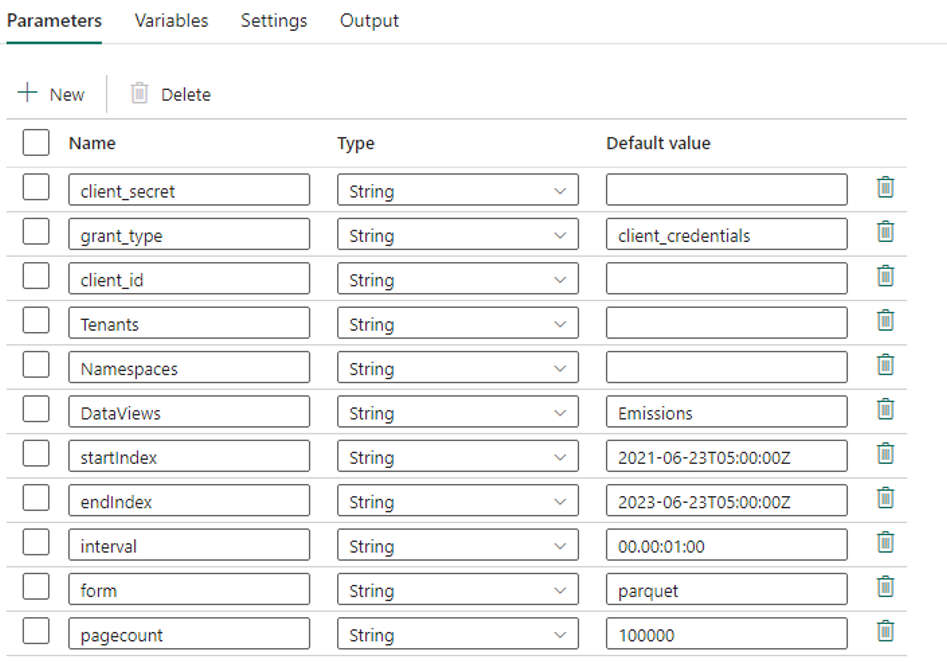
Task: Expand Type dropdown in endIndex row
Action: click(x=458, y=501)
